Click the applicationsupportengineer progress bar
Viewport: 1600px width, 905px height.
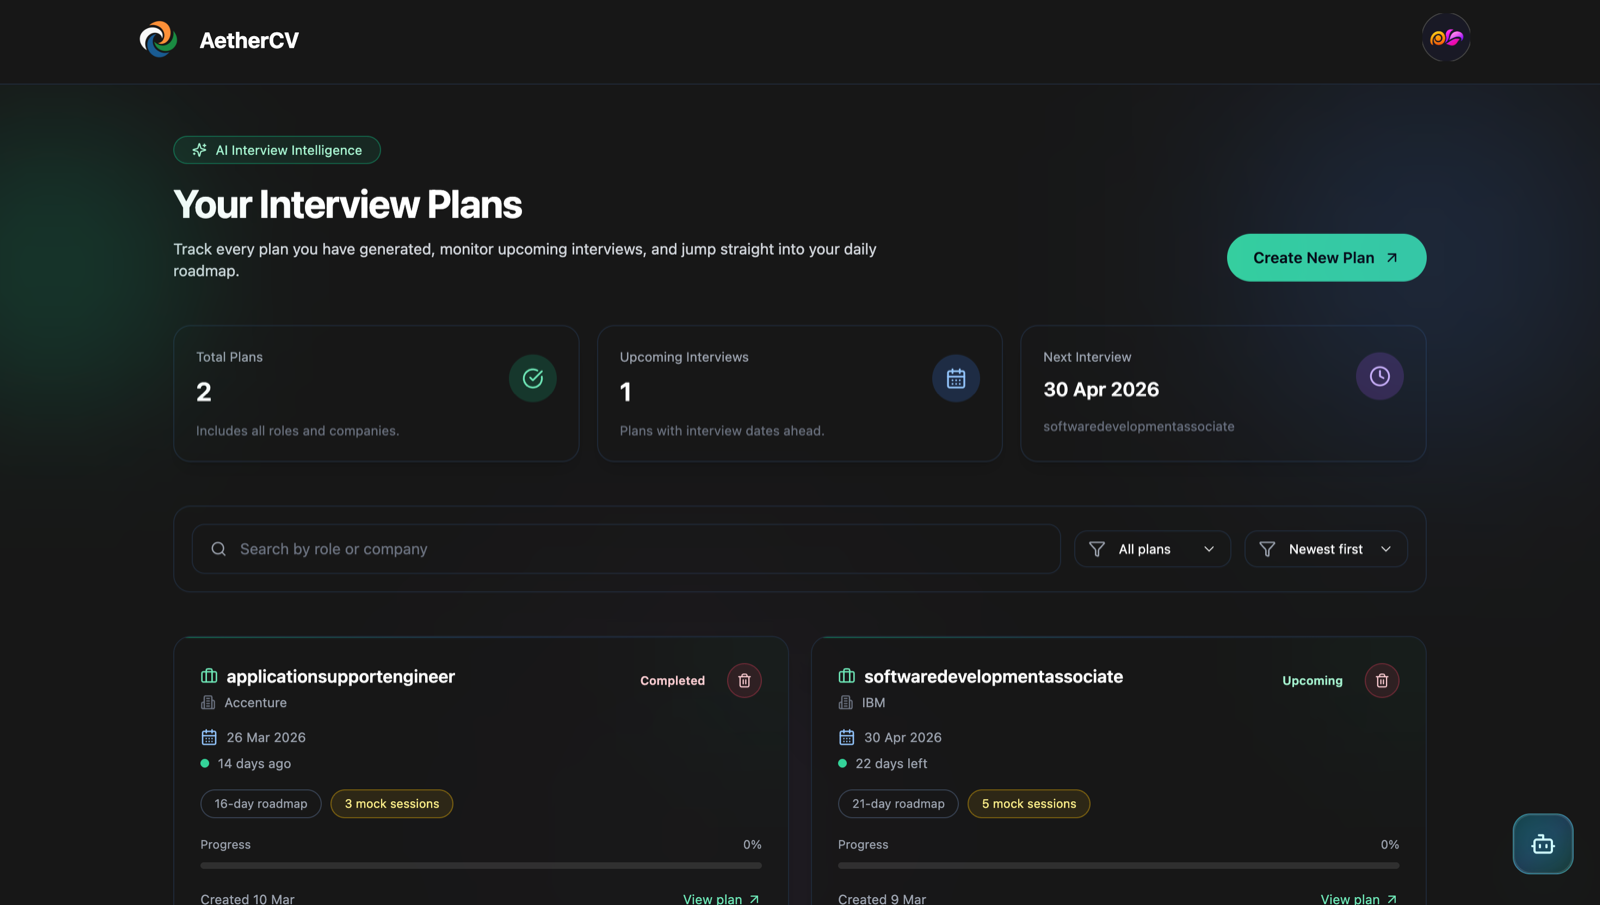coord(481,865)
